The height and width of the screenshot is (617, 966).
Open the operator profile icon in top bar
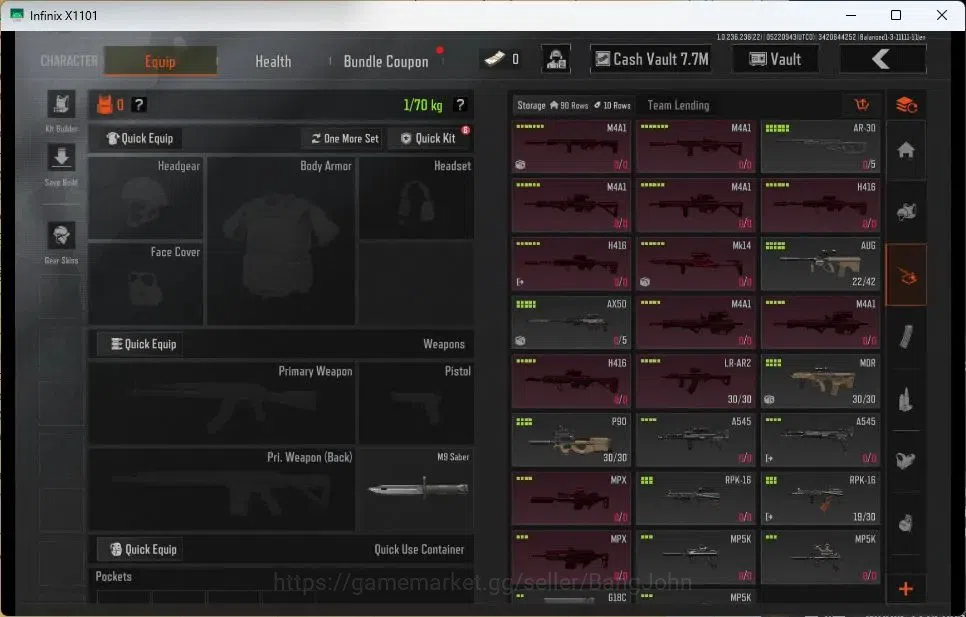tap(556, 59)
